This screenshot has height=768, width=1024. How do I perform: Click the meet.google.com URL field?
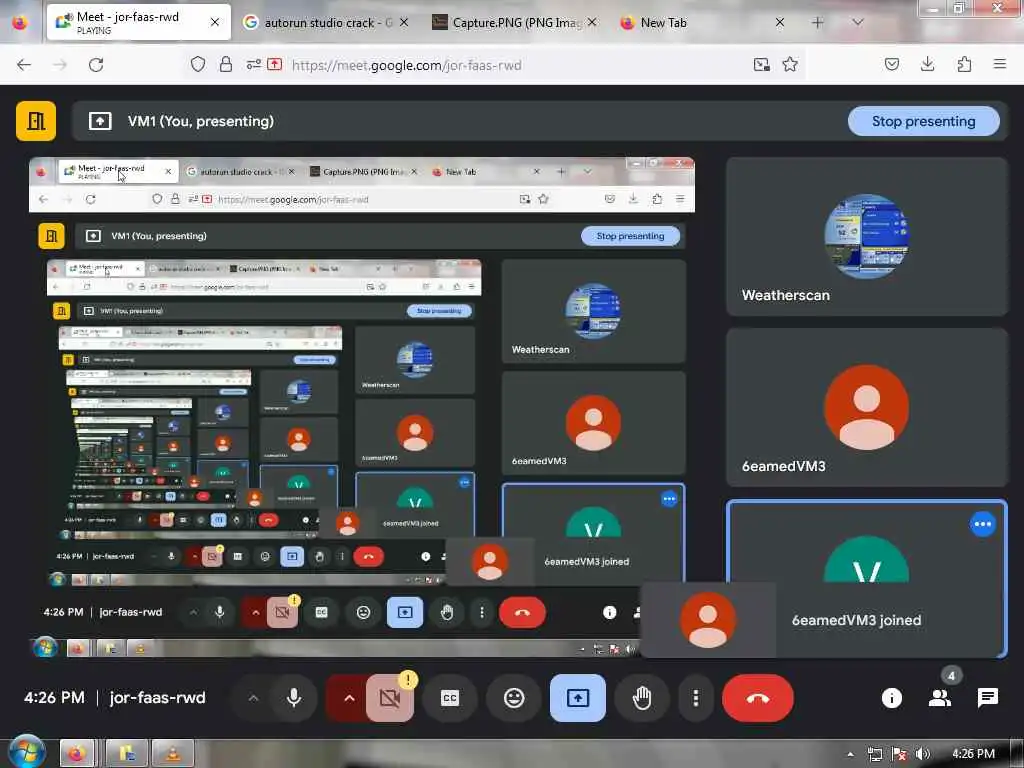406,65
